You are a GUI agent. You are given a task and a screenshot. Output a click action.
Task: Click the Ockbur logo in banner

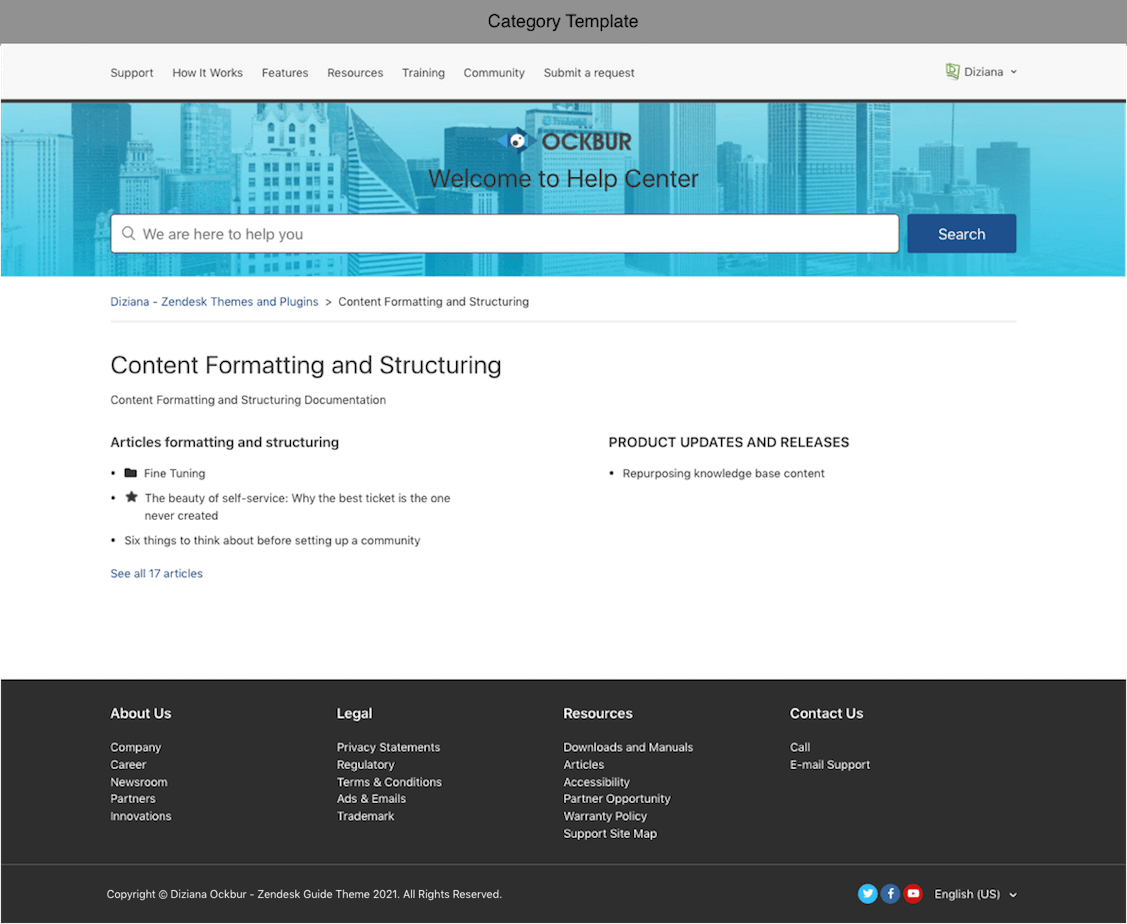[x=565, y=141]
